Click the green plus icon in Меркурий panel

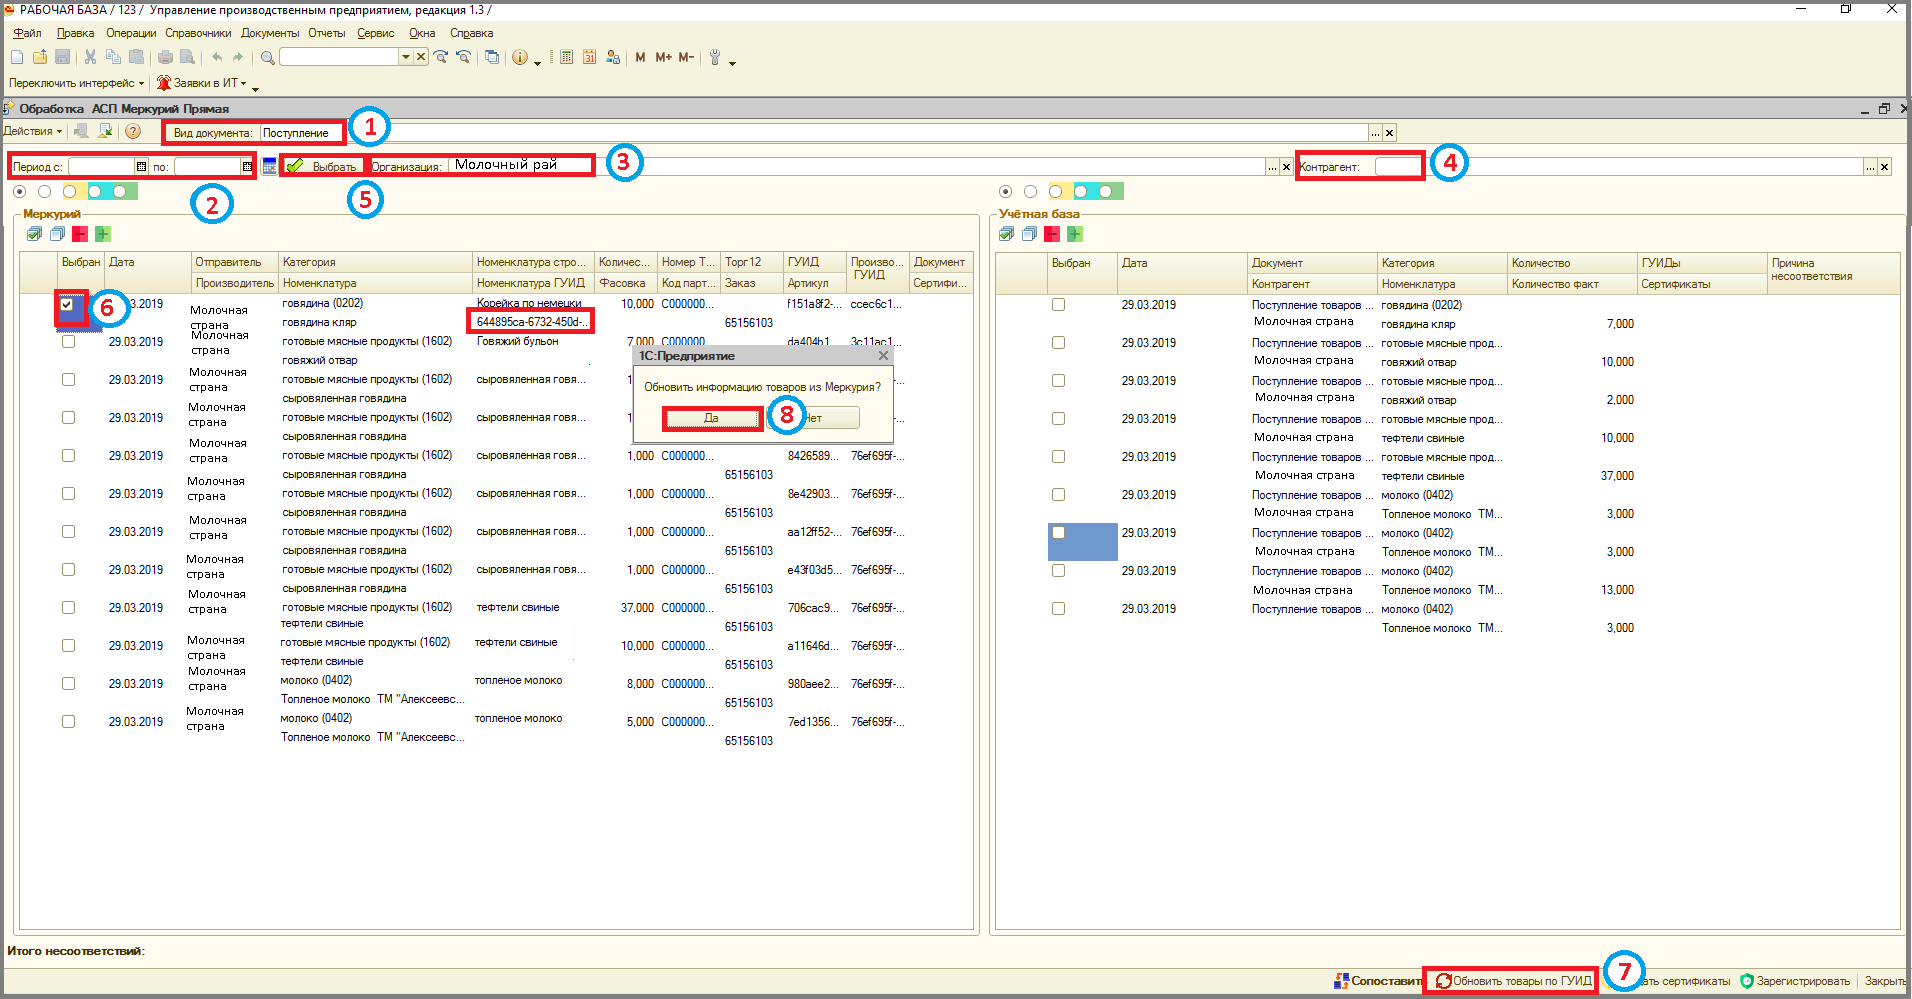pos(103,234)
